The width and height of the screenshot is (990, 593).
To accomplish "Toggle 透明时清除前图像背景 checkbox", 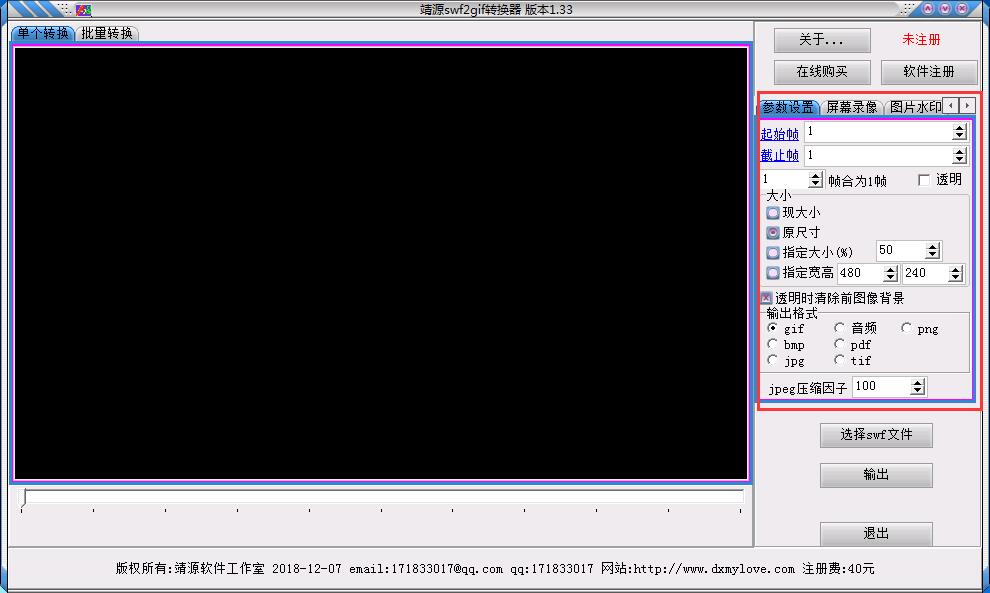I will click(x=767, y=298).
